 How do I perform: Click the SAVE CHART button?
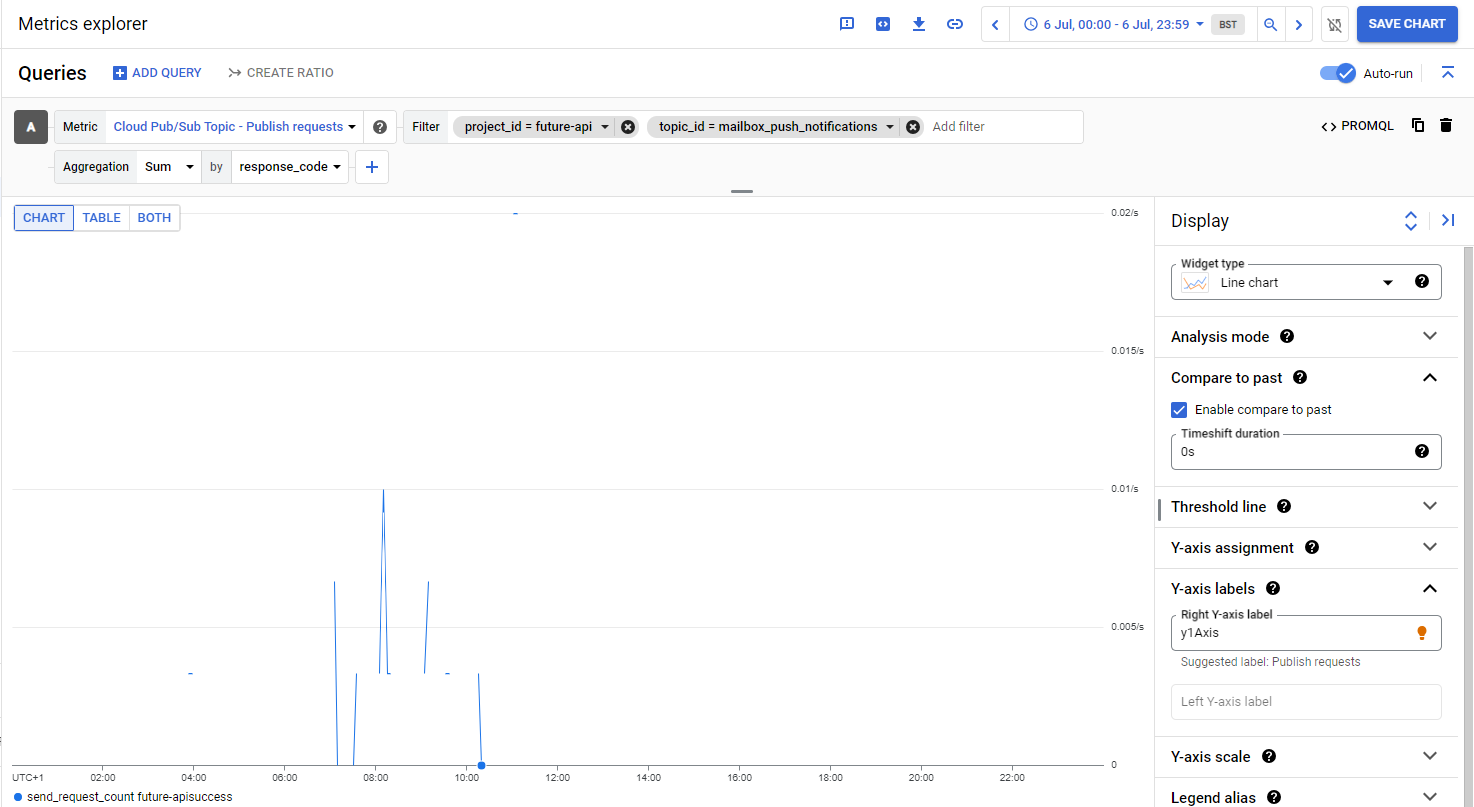coord(1406,24)
